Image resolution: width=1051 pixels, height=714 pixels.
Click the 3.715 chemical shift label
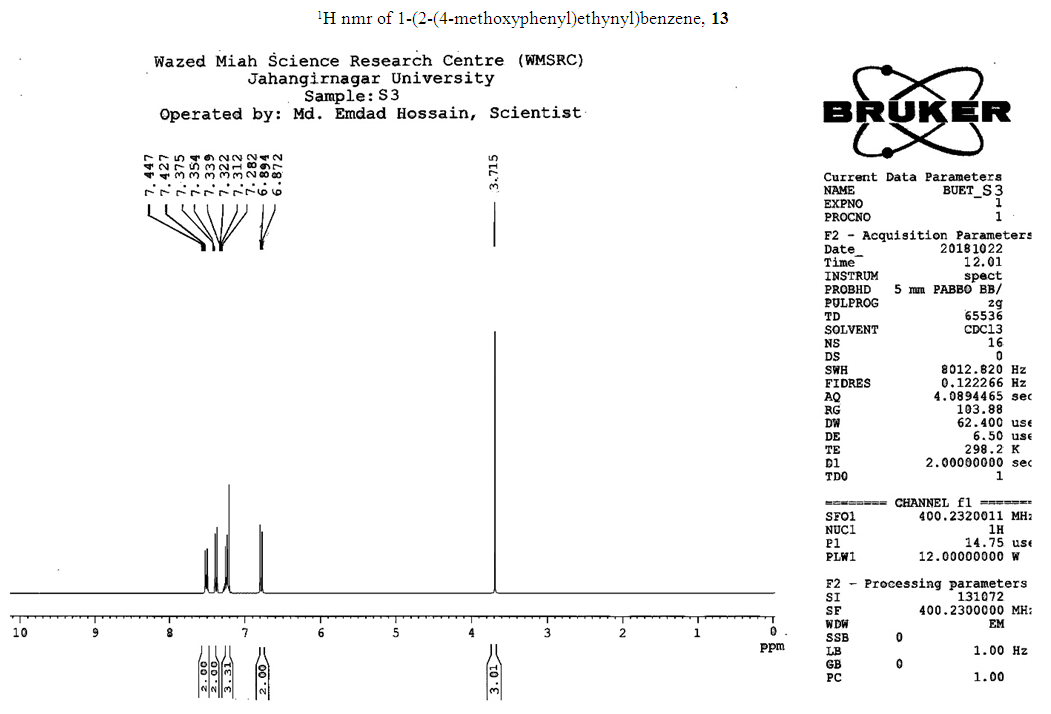494,173
